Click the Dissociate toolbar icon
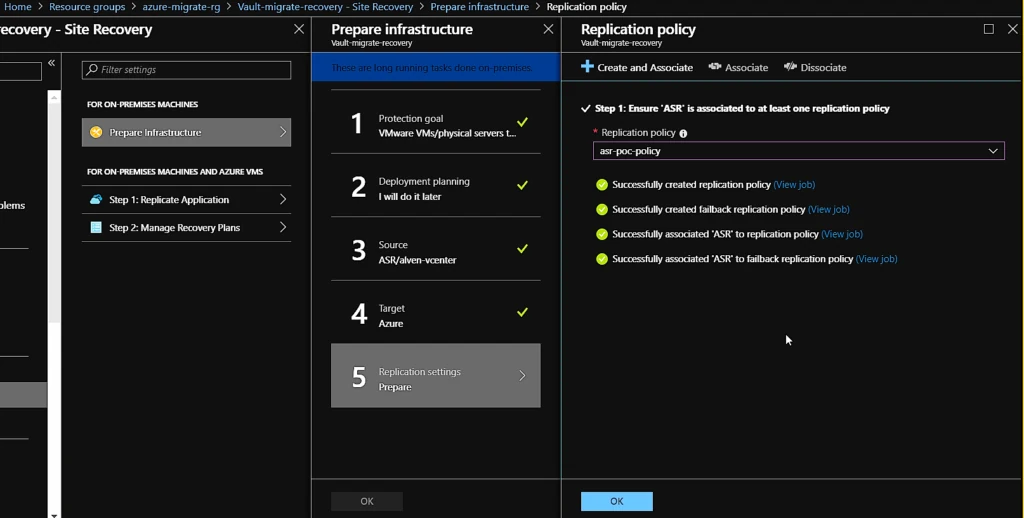This screenshot has width=1024, height=518. [790, 67]
